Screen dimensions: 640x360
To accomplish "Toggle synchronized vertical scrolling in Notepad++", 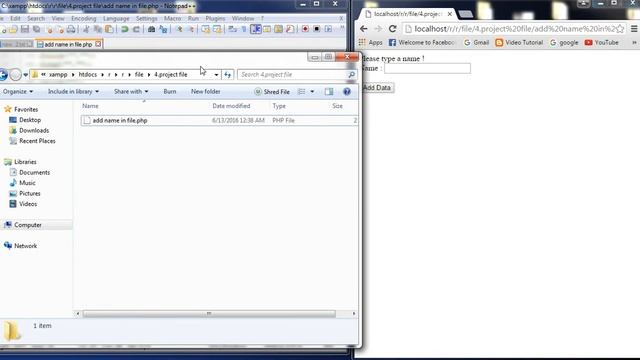I will (x=206, y=29).
